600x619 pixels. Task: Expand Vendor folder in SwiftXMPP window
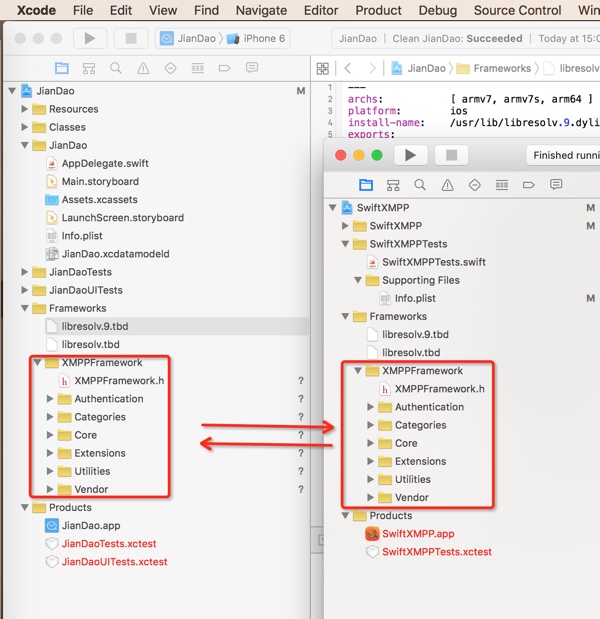(370, 497)
